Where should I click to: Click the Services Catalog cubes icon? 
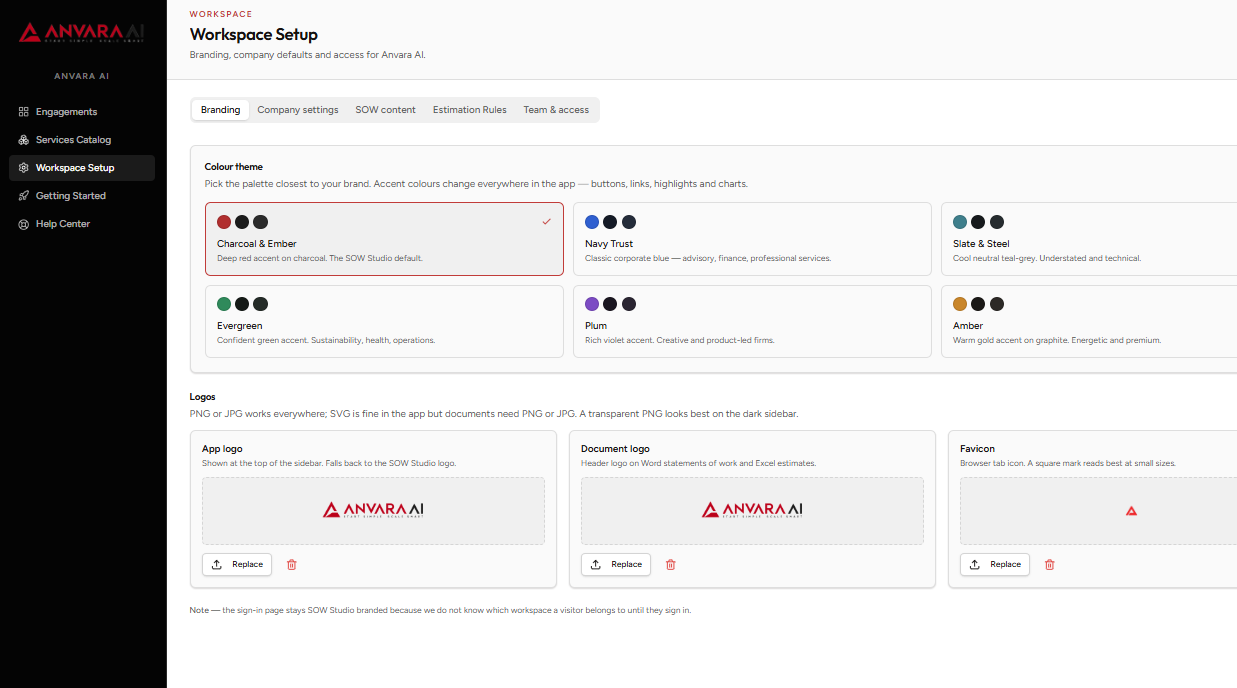[24, 140]
